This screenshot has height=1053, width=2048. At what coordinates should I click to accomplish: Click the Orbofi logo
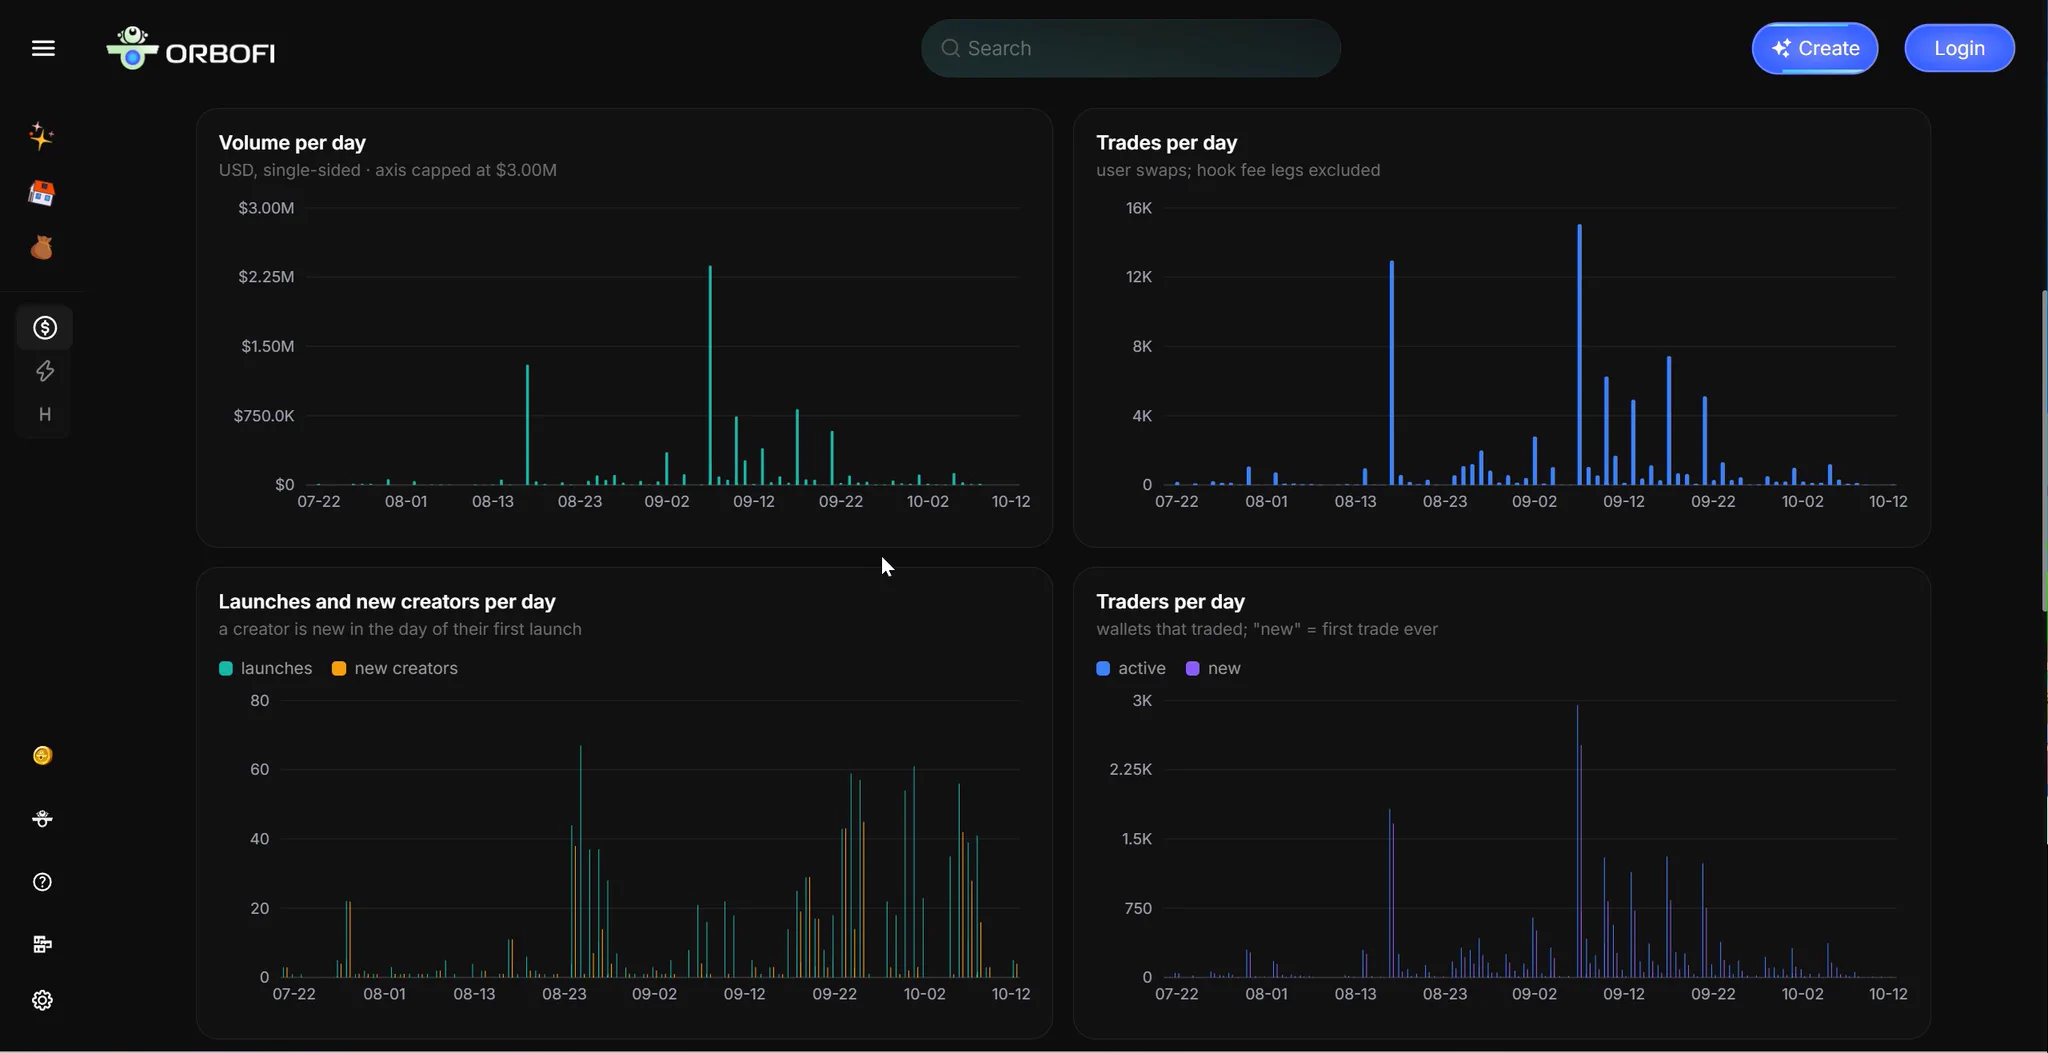191,48
